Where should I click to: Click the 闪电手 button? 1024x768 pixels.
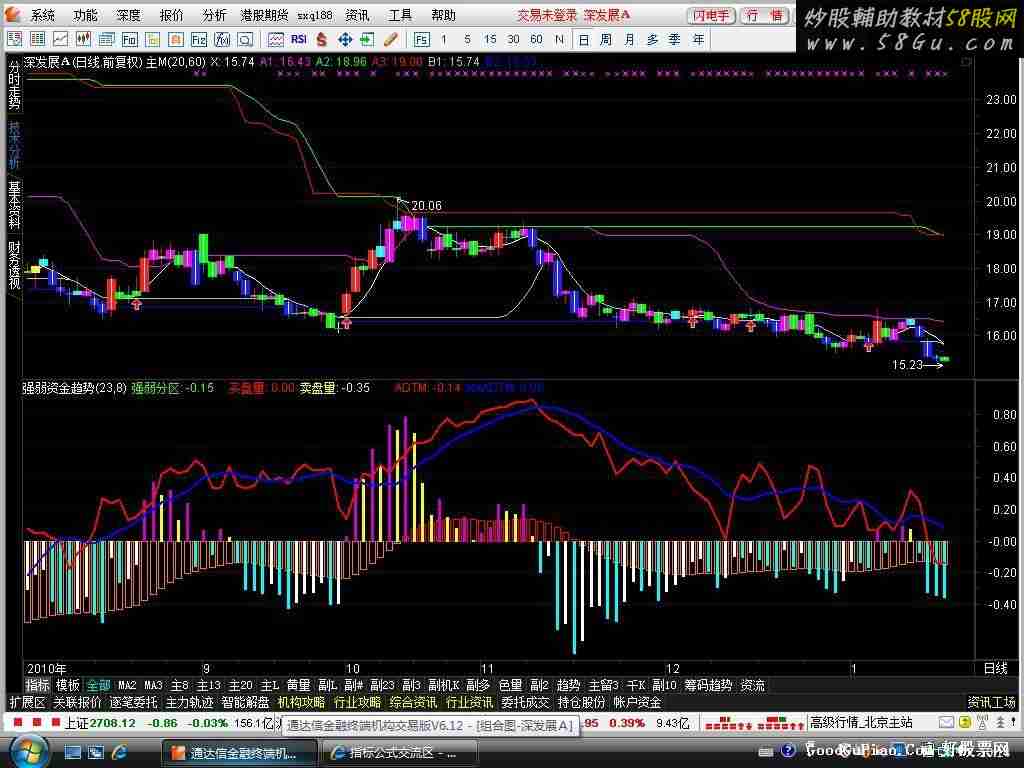pos(711,15)
